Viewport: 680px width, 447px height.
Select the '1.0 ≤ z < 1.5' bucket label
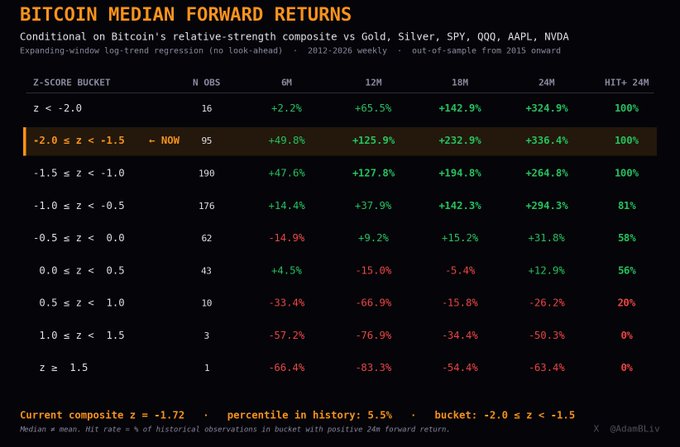[x=82, y=335]
